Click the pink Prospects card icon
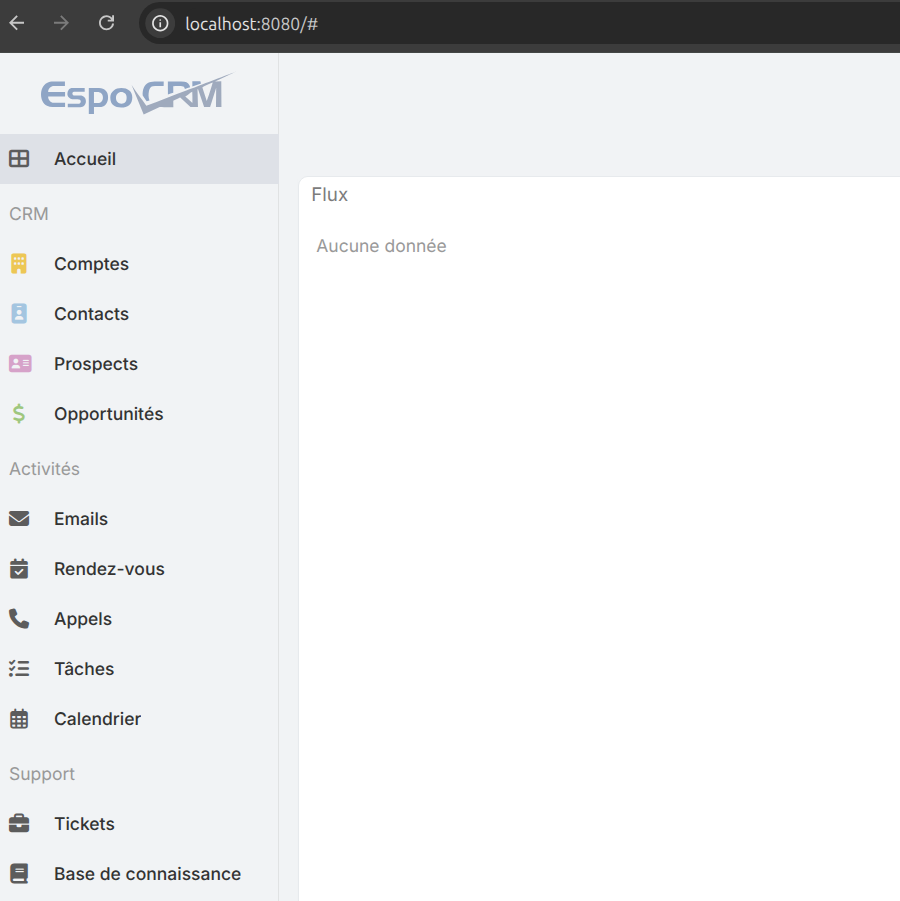 (20, 364)
